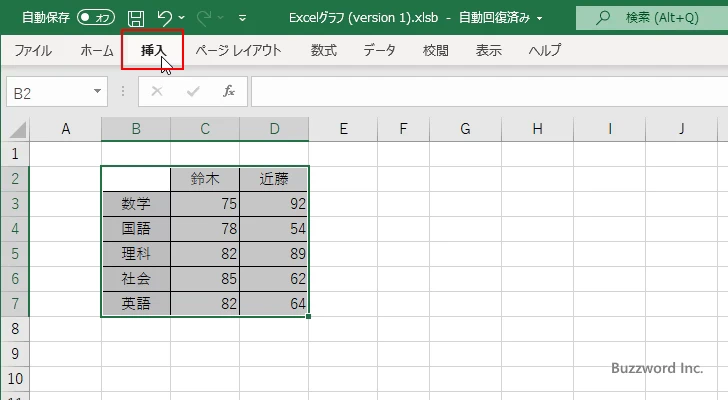The height and width of the screenshot is (400, 728).
Task: Select column B header
Action: [x=136, y=129]
